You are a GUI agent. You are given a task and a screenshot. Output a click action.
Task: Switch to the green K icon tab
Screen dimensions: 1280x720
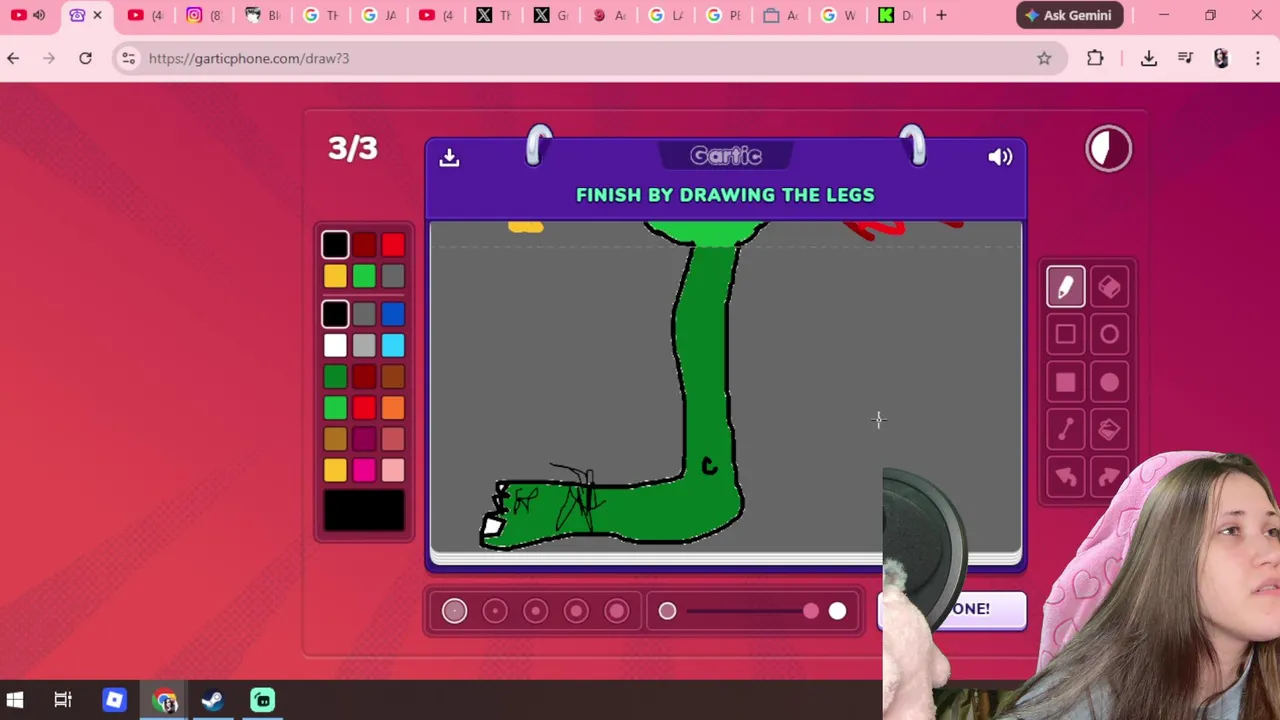895,15
